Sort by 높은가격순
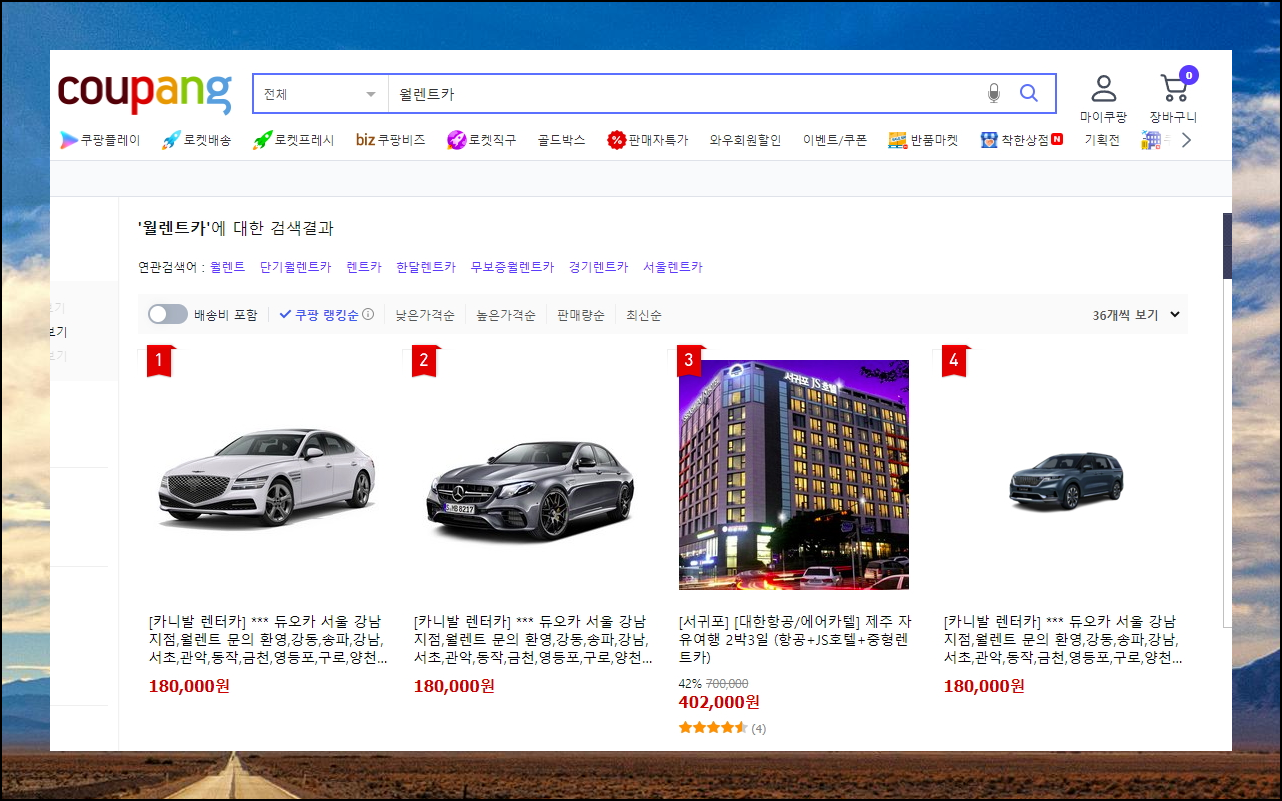Image resolution: width=1282 pixels, height=801 pixels. (x=506, y=315)
